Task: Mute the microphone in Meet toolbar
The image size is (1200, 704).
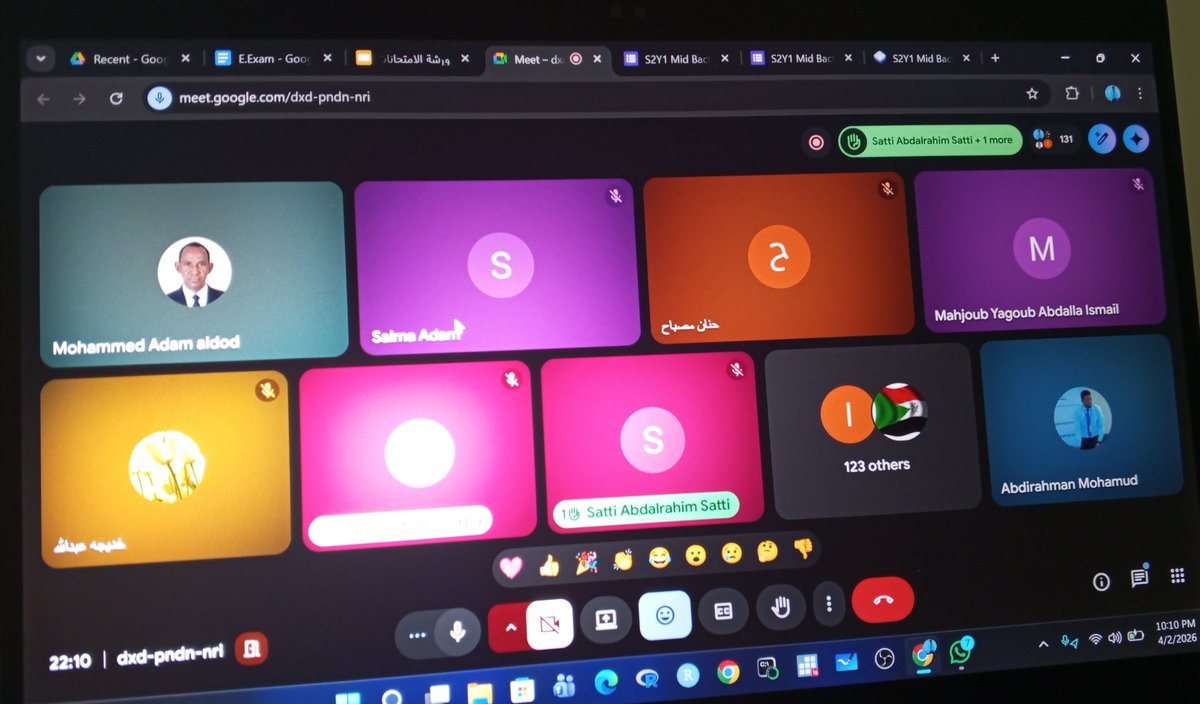Action: (x=458, y=633)
